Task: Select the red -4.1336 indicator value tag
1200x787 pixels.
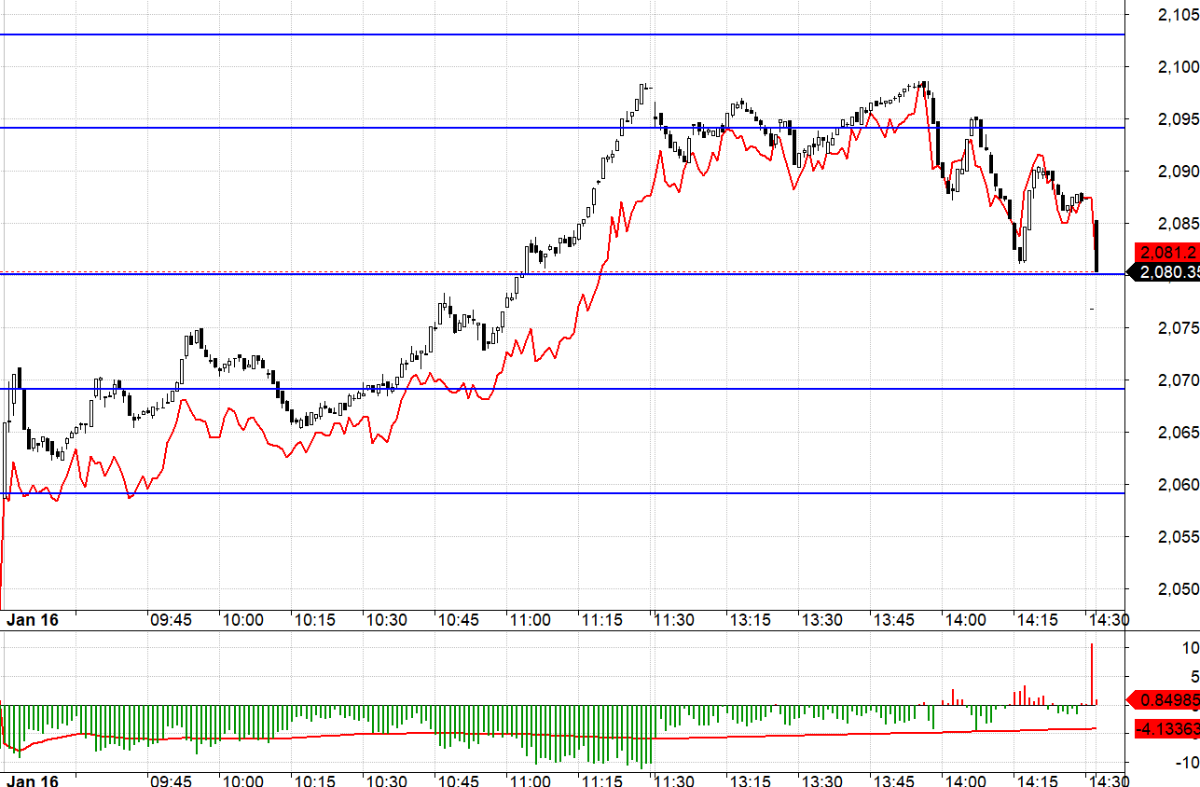Action: [x=1167, y=730]
